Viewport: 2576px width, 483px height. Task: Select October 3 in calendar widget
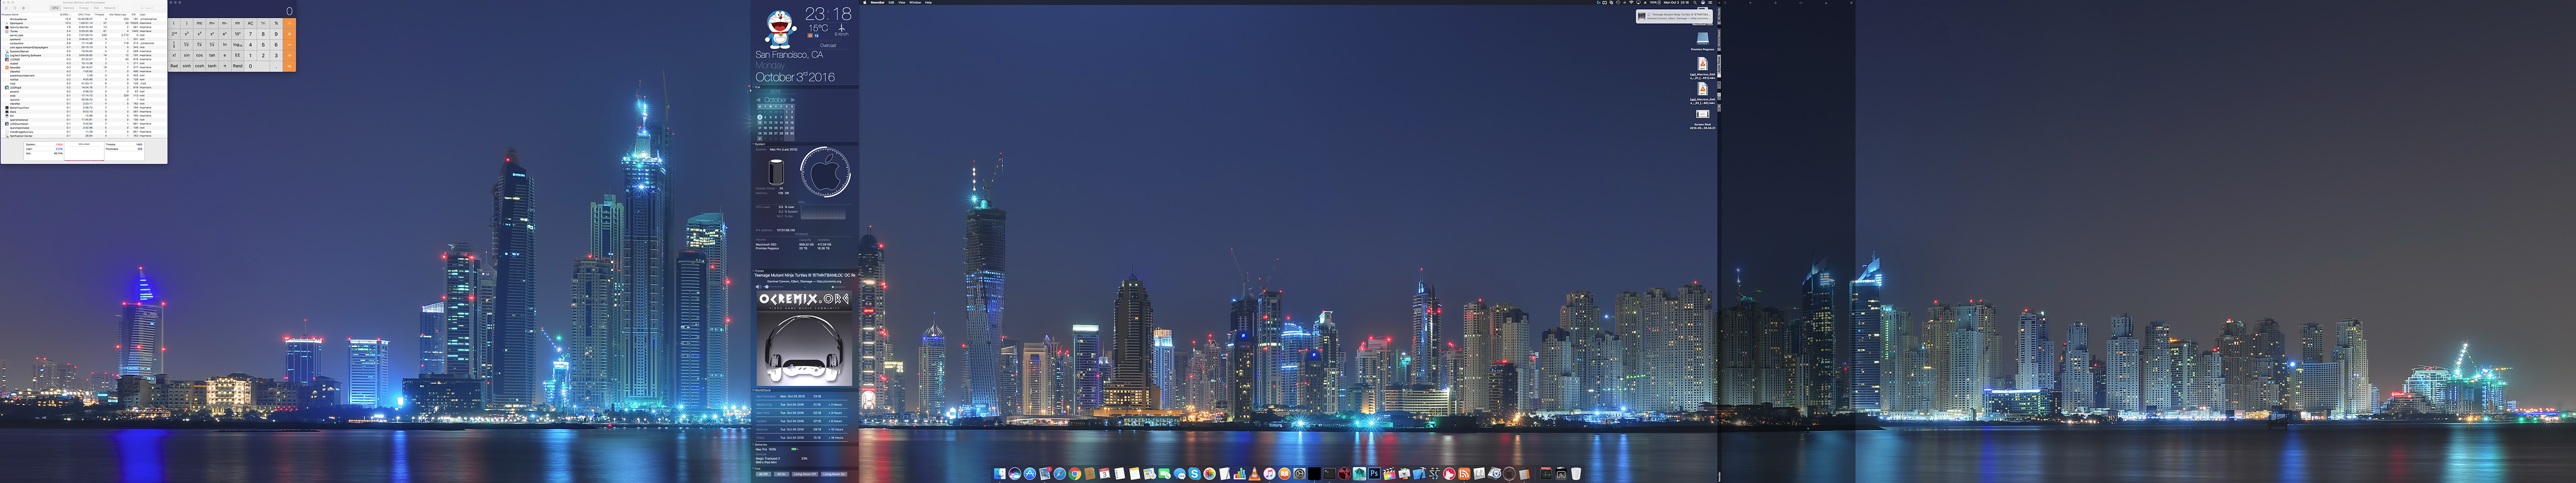click(760, 117)
